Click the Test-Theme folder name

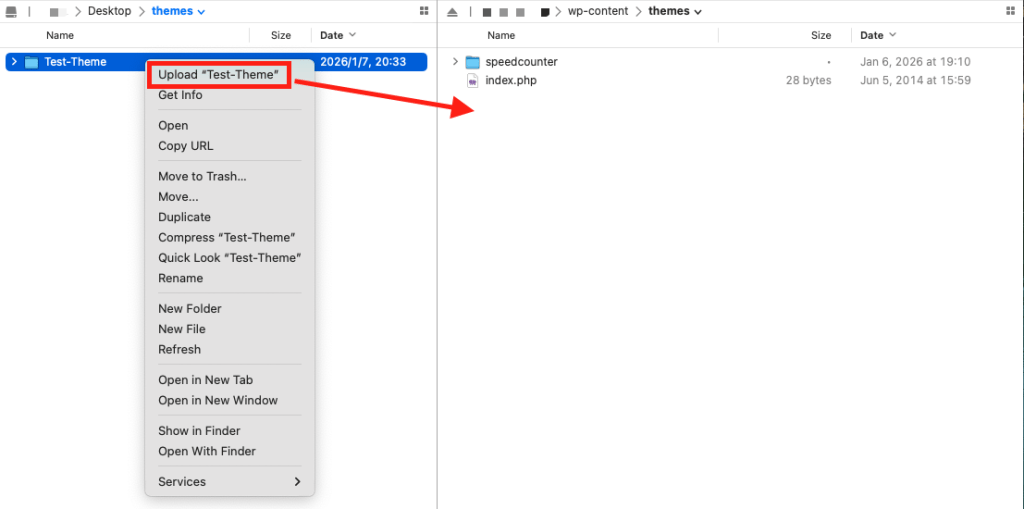[76, 62]
